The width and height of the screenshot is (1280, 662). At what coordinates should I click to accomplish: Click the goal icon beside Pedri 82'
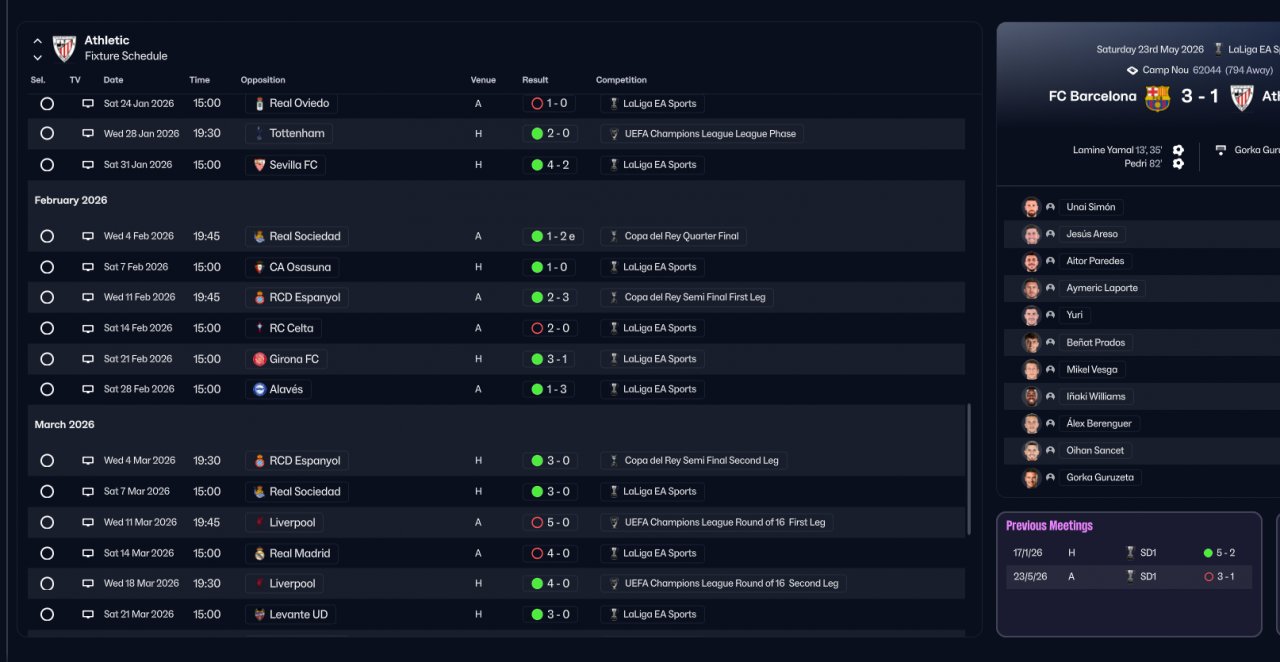coord(1178,164)
